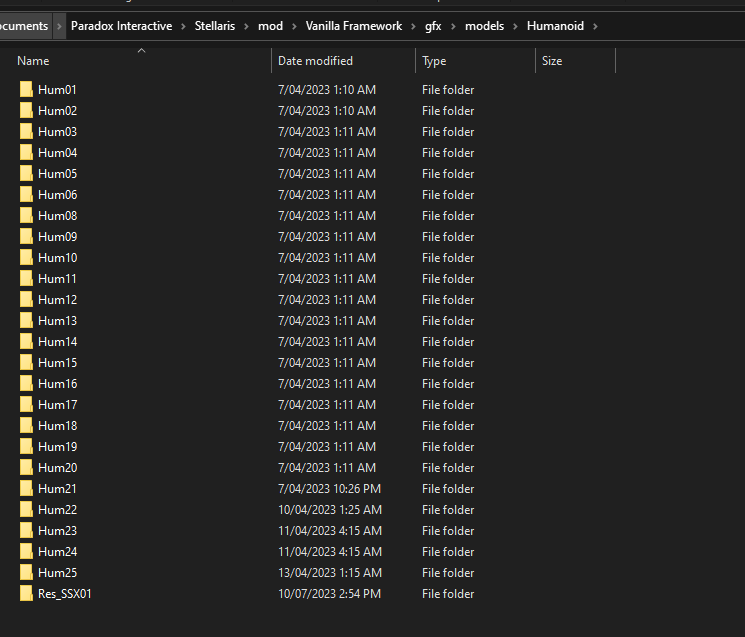Select the Hum25 folder name
745x637 pixels.
click(57, 572)
